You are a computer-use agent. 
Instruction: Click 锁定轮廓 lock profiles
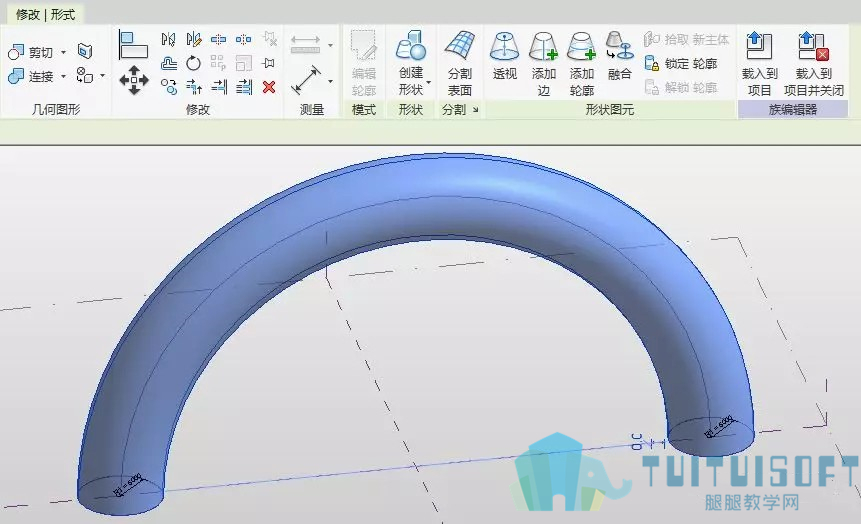[x=681, y=64]
